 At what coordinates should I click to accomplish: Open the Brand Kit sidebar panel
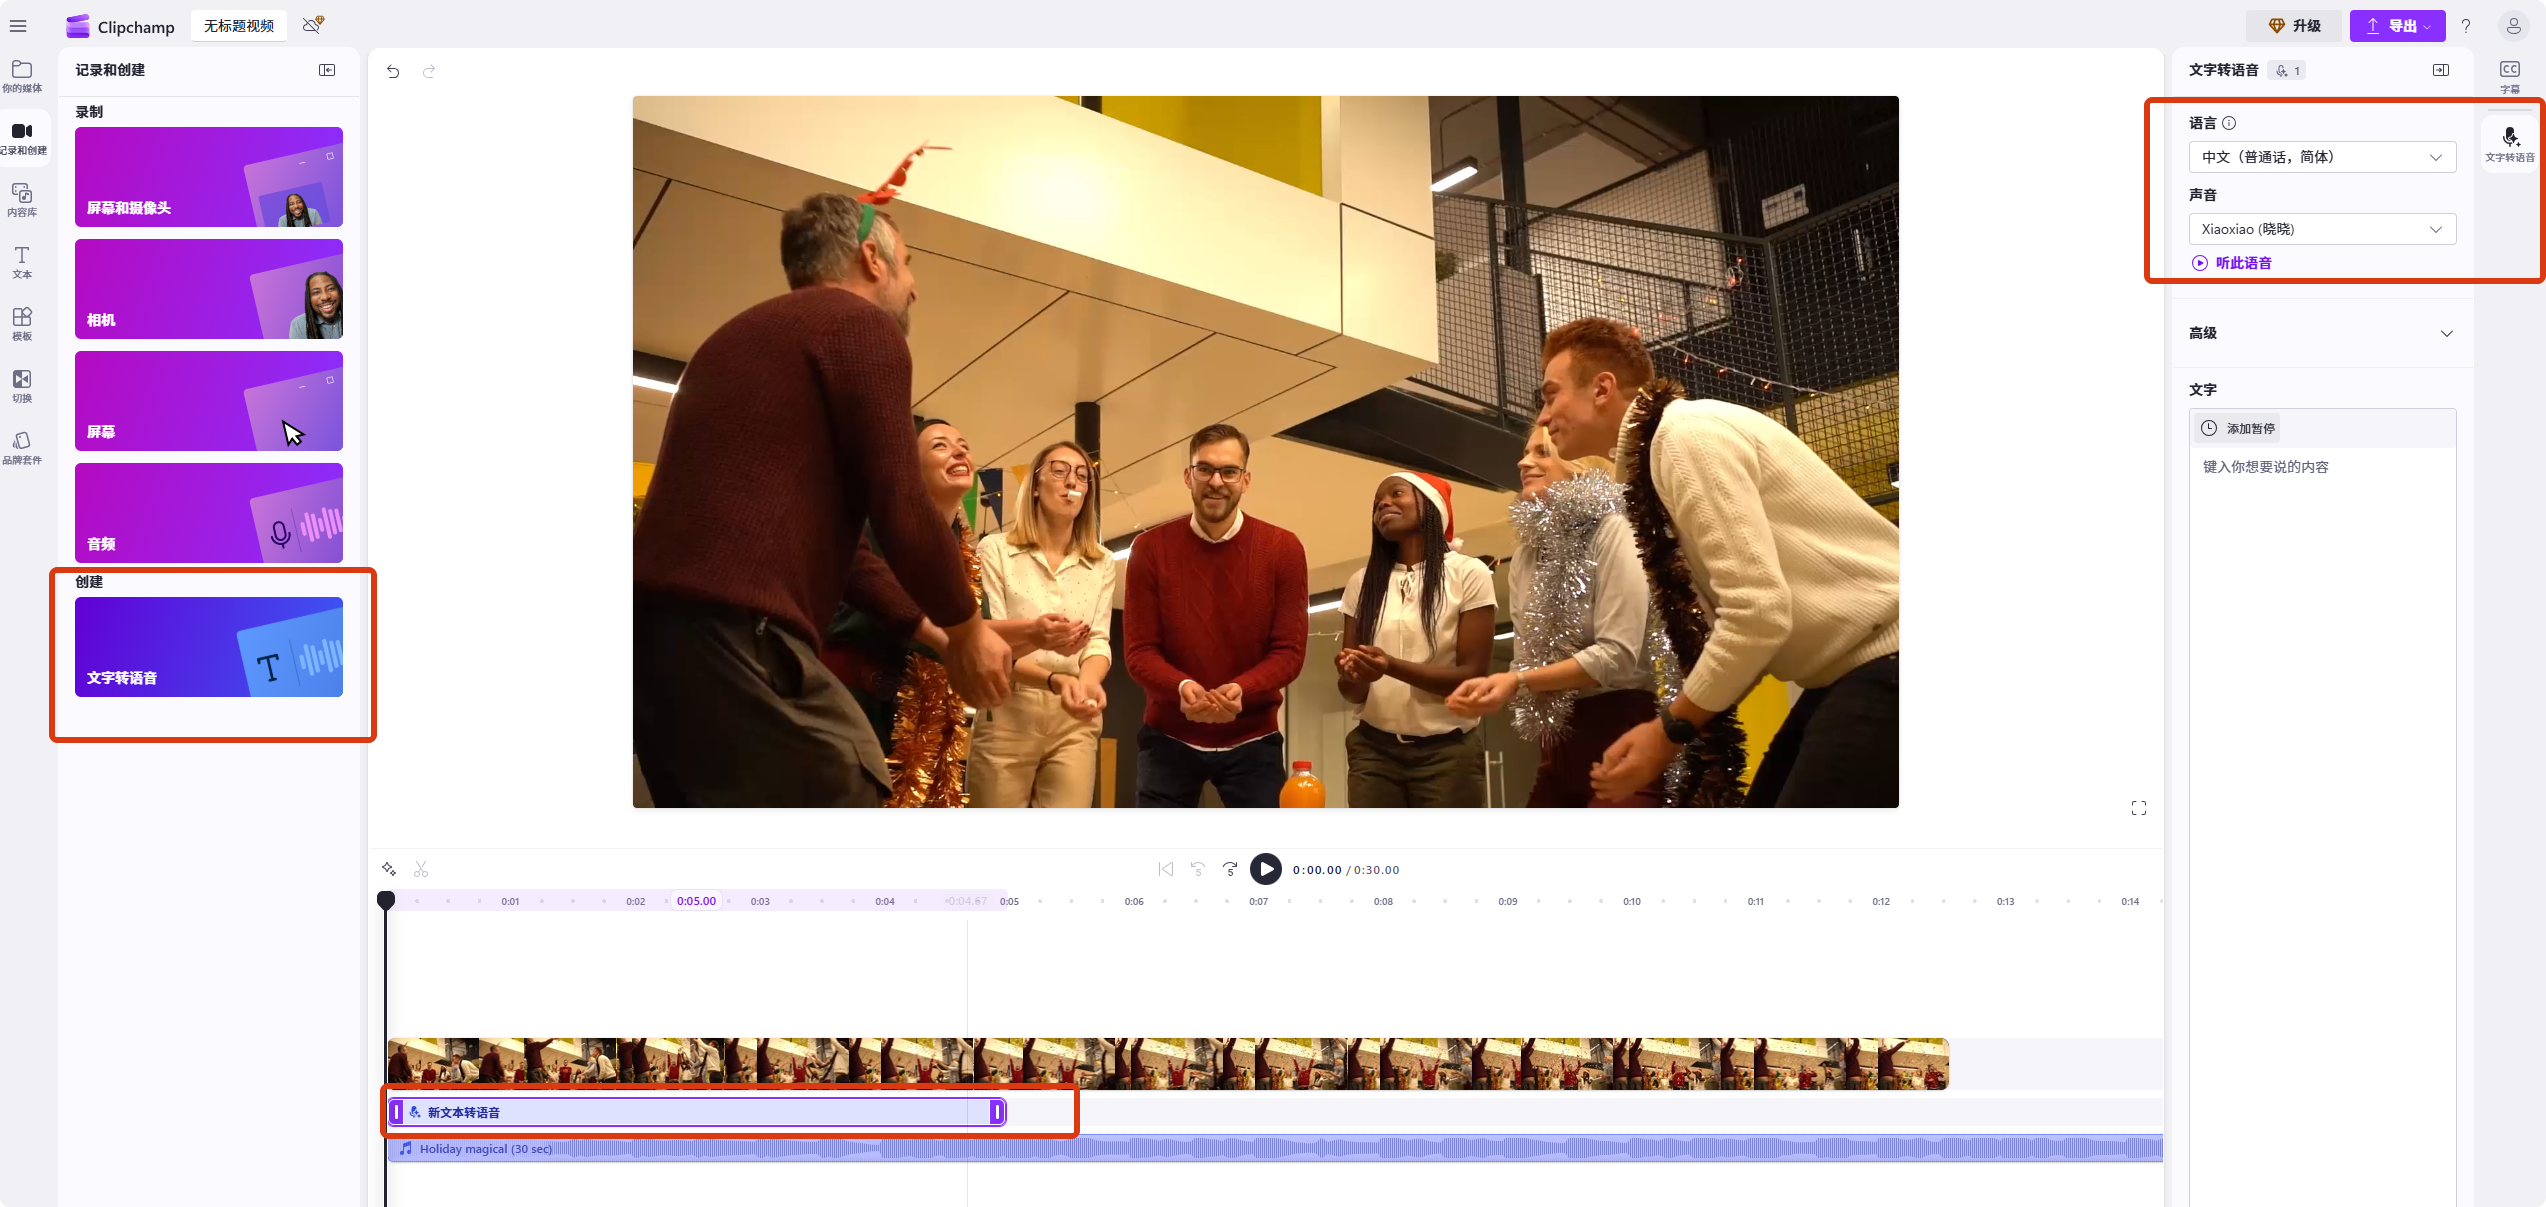[22, 447]
